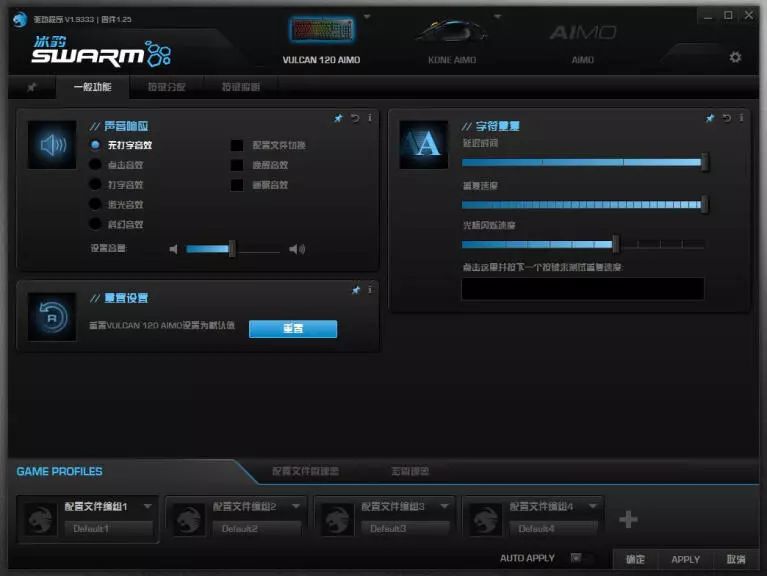Open the AIMO device tab
The height and width of the screenshot is (576, 767).
(583, 43)
